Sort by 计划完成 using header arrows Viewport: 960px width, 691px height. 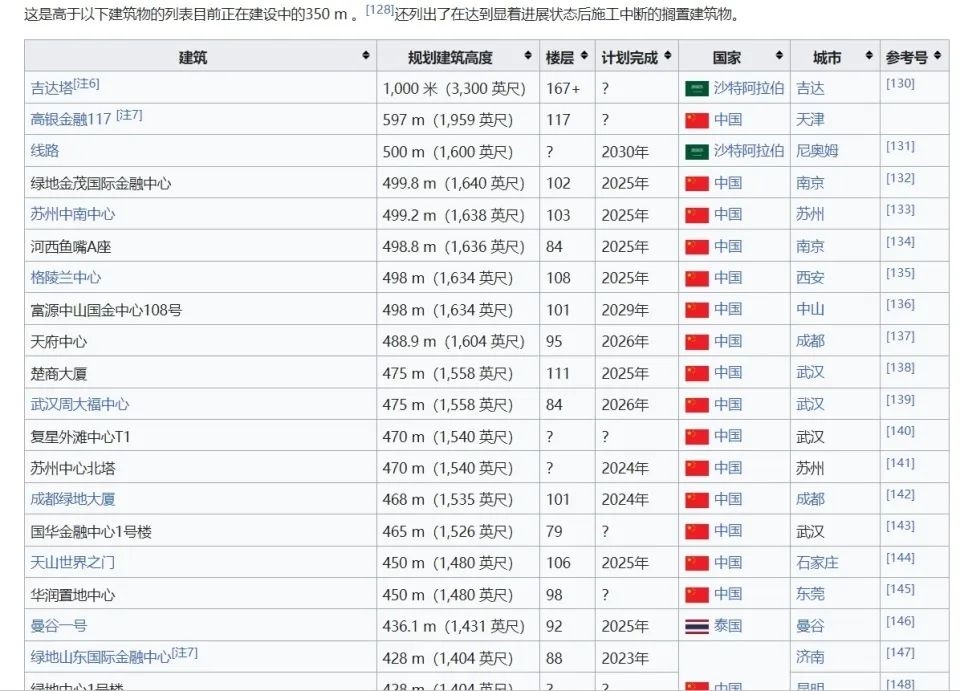(667, 57)
